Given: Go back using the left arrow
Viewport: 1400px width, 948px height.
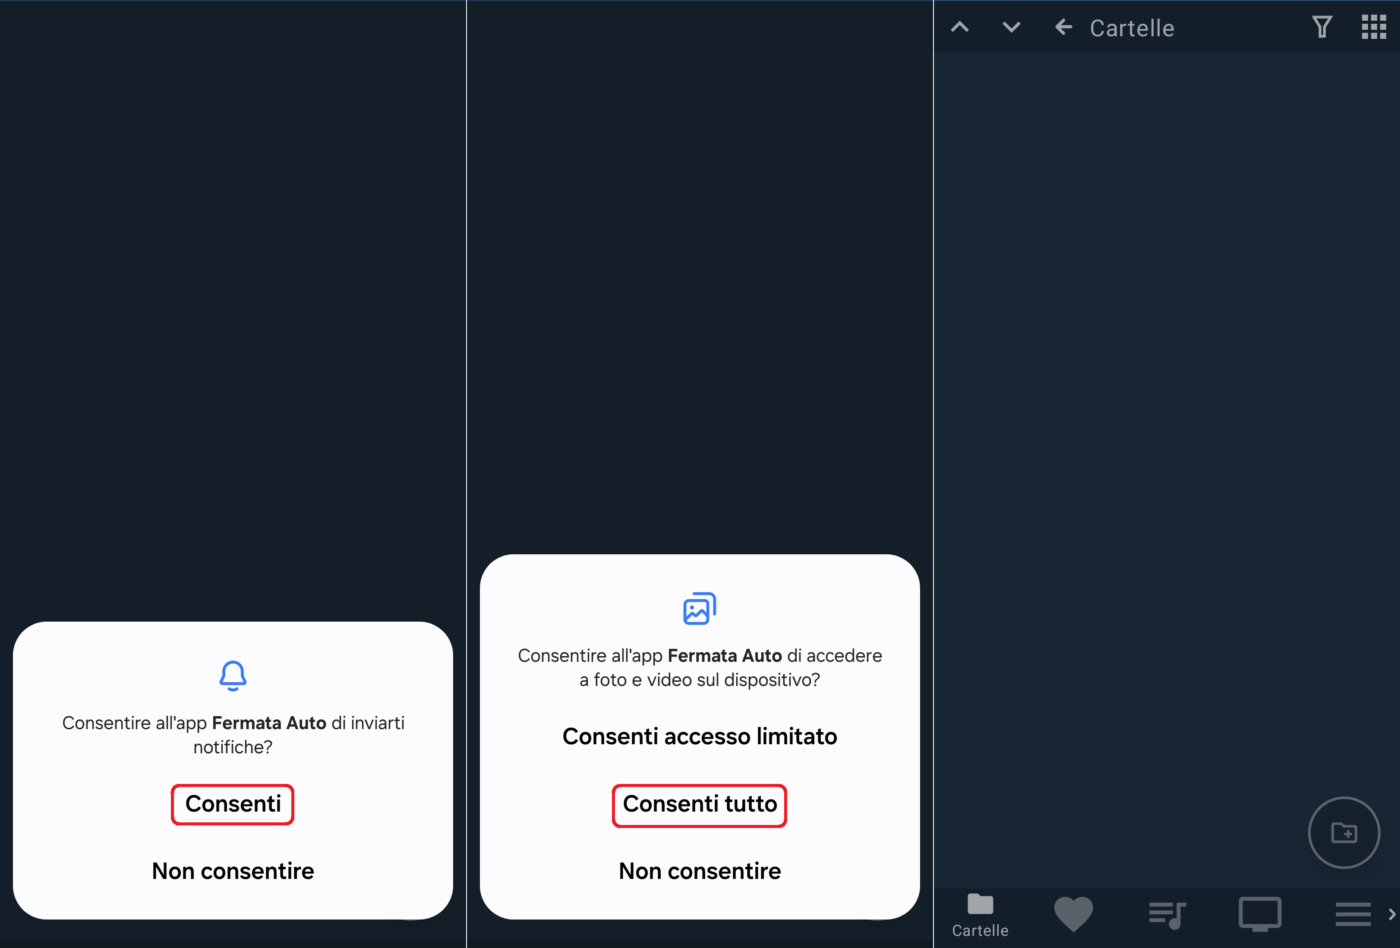Looking at the screenshot, I should click(x=1064, y=28).
